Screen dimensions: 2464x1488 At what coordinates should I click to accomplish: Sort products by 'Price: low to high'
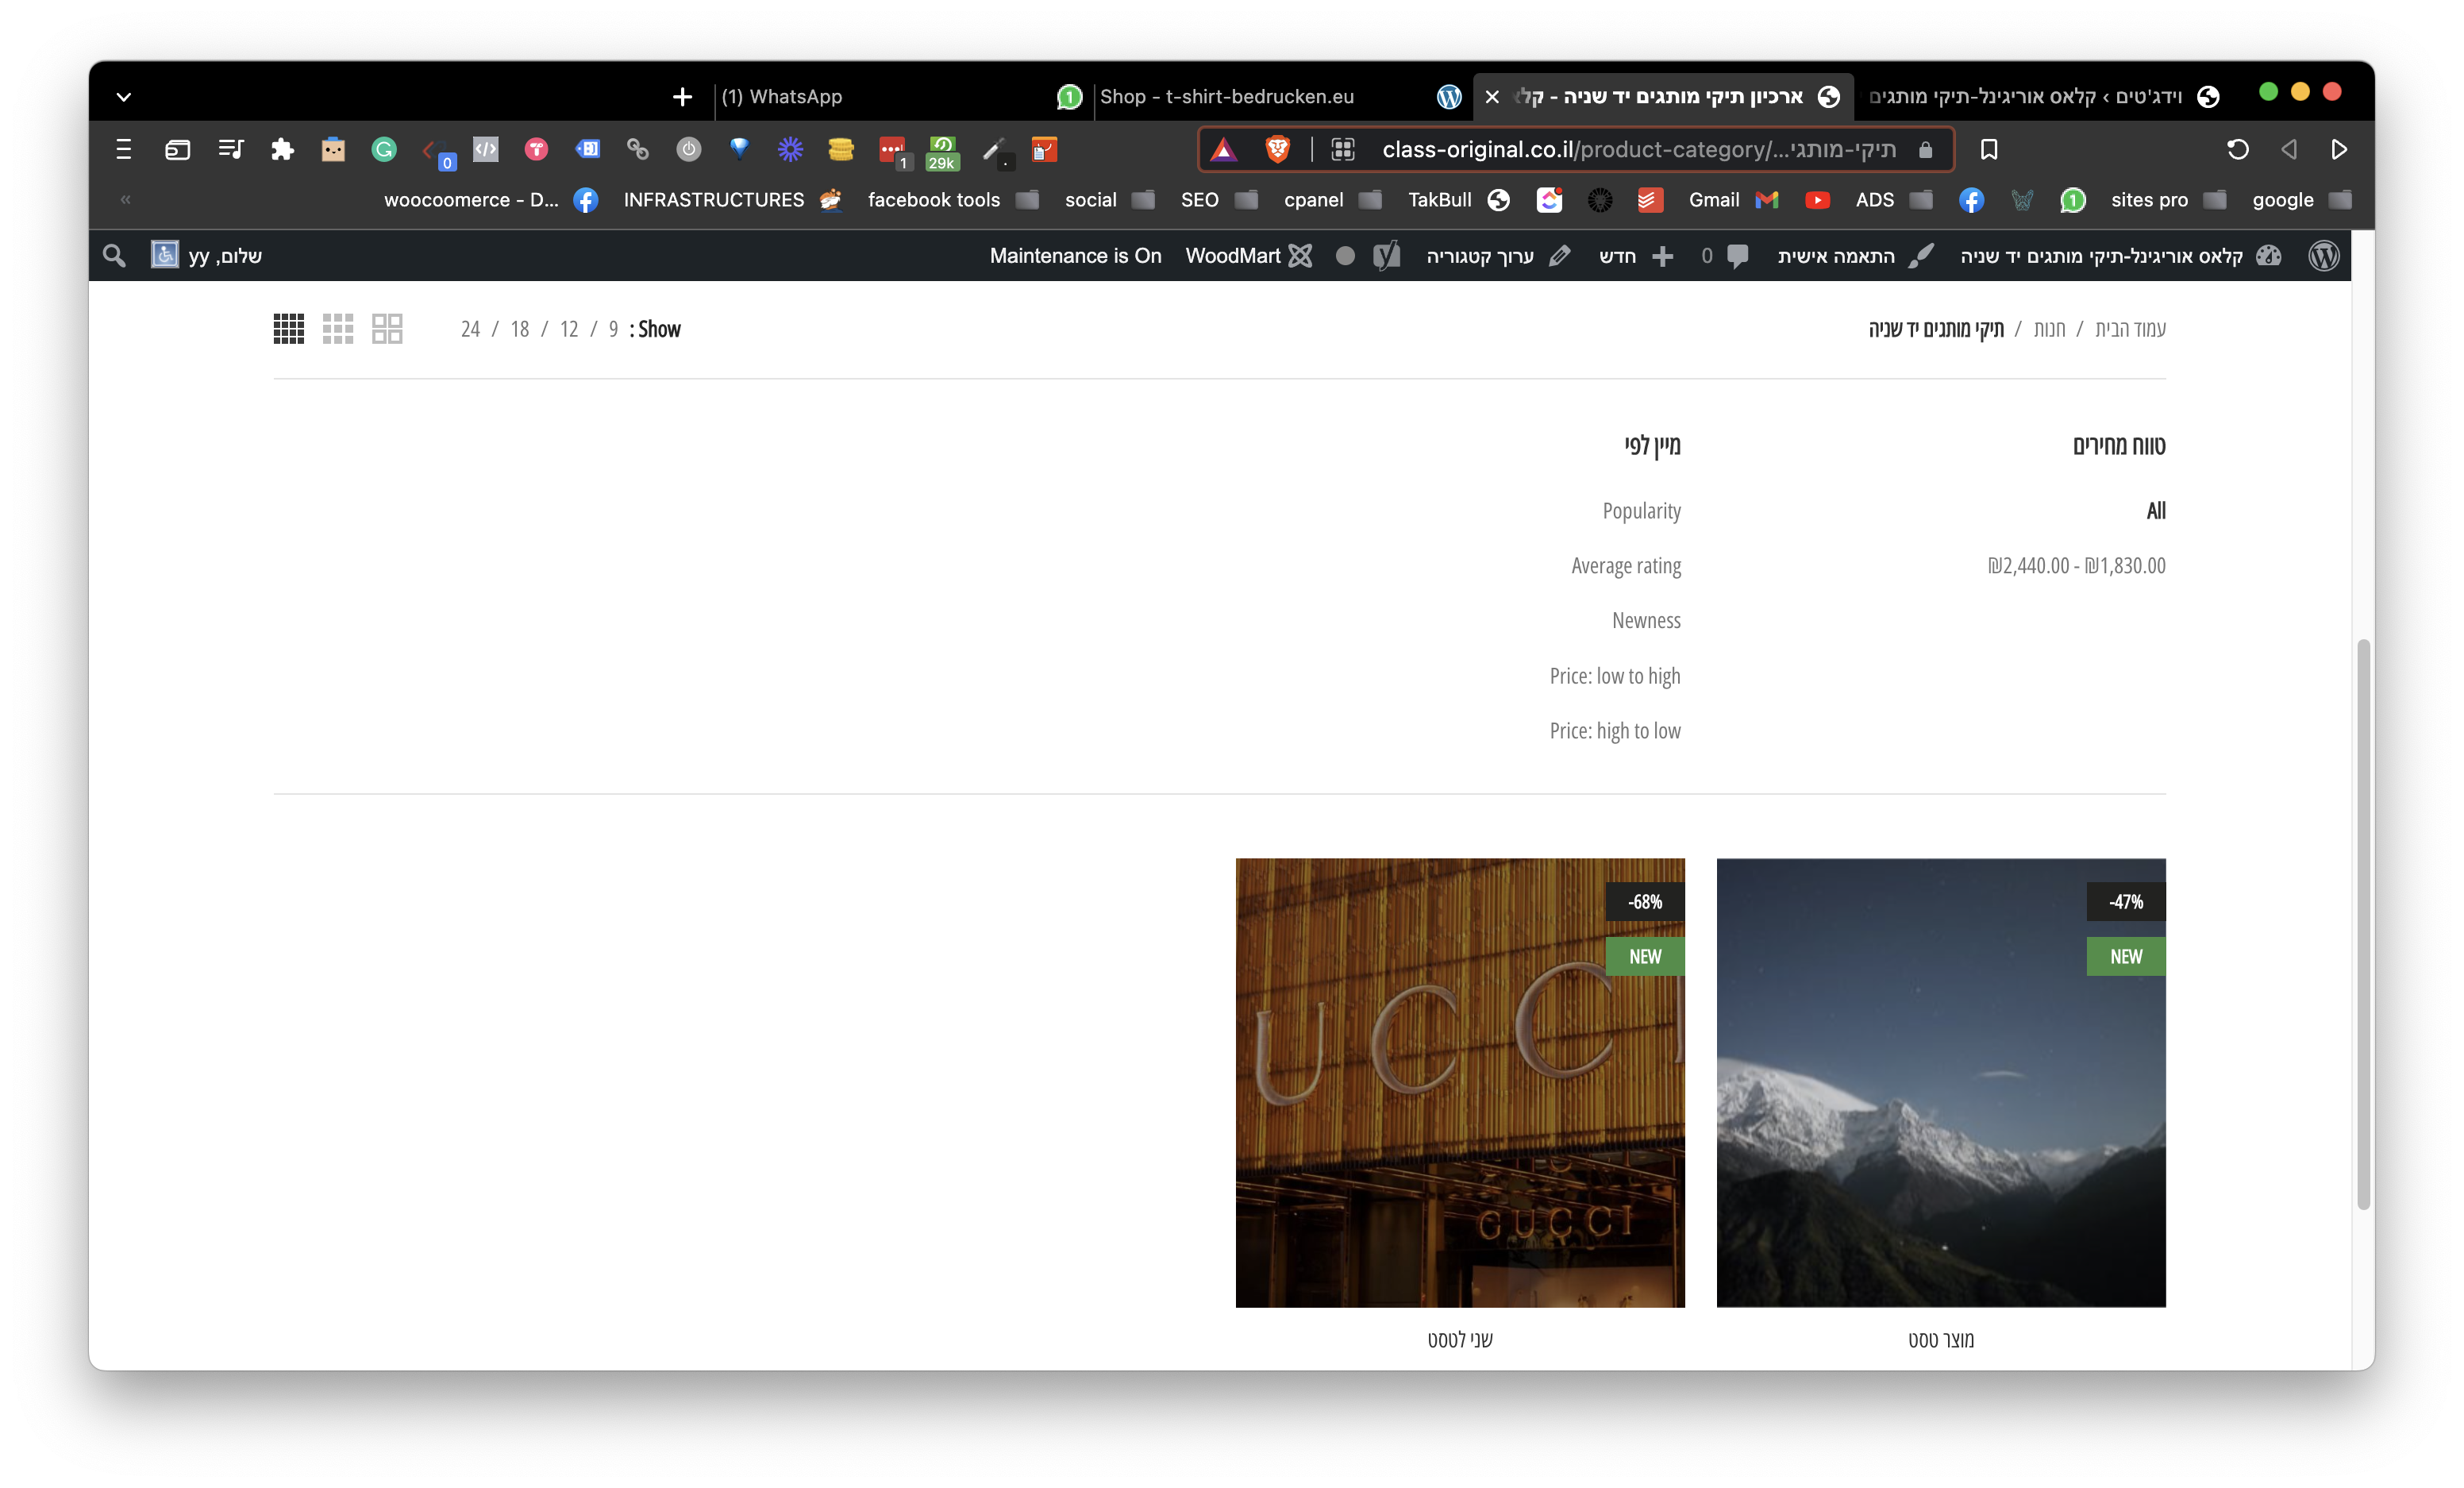click(1615, 676)
